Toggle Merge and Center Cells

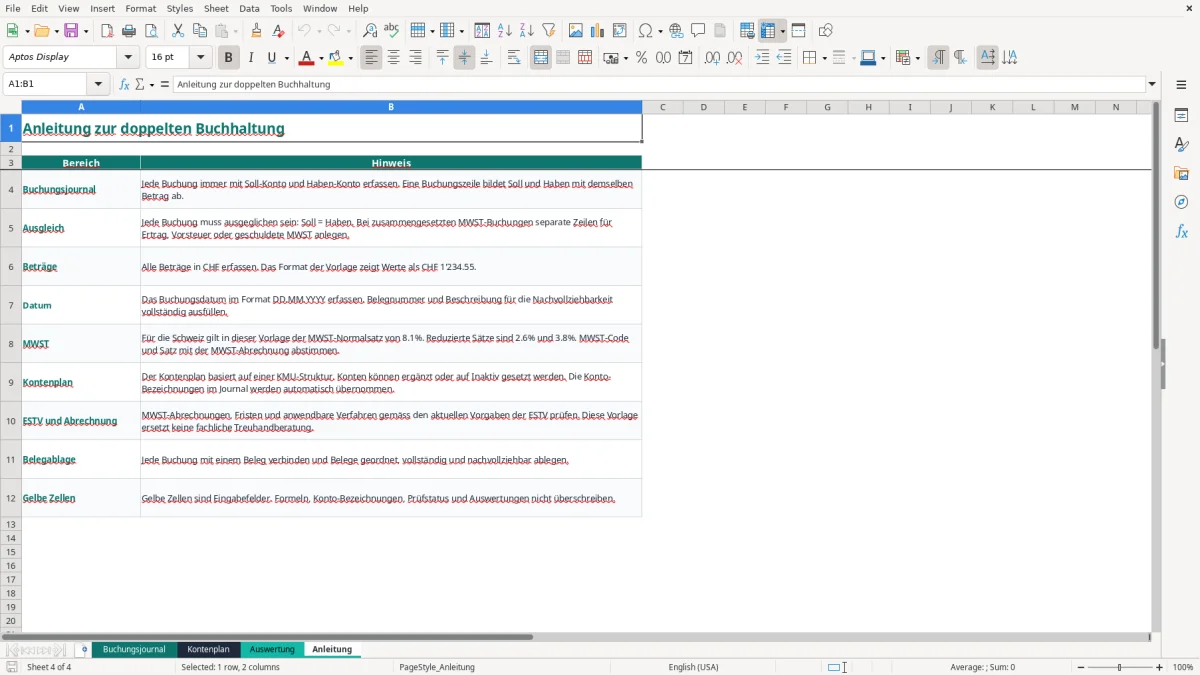coord(541,58)
